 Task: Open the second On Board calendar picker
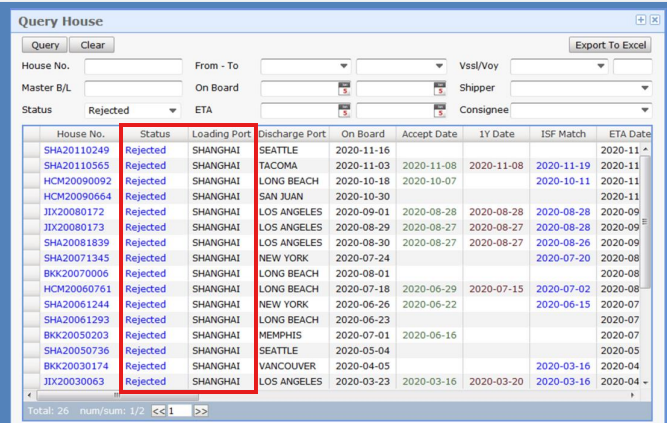[439, 88]
